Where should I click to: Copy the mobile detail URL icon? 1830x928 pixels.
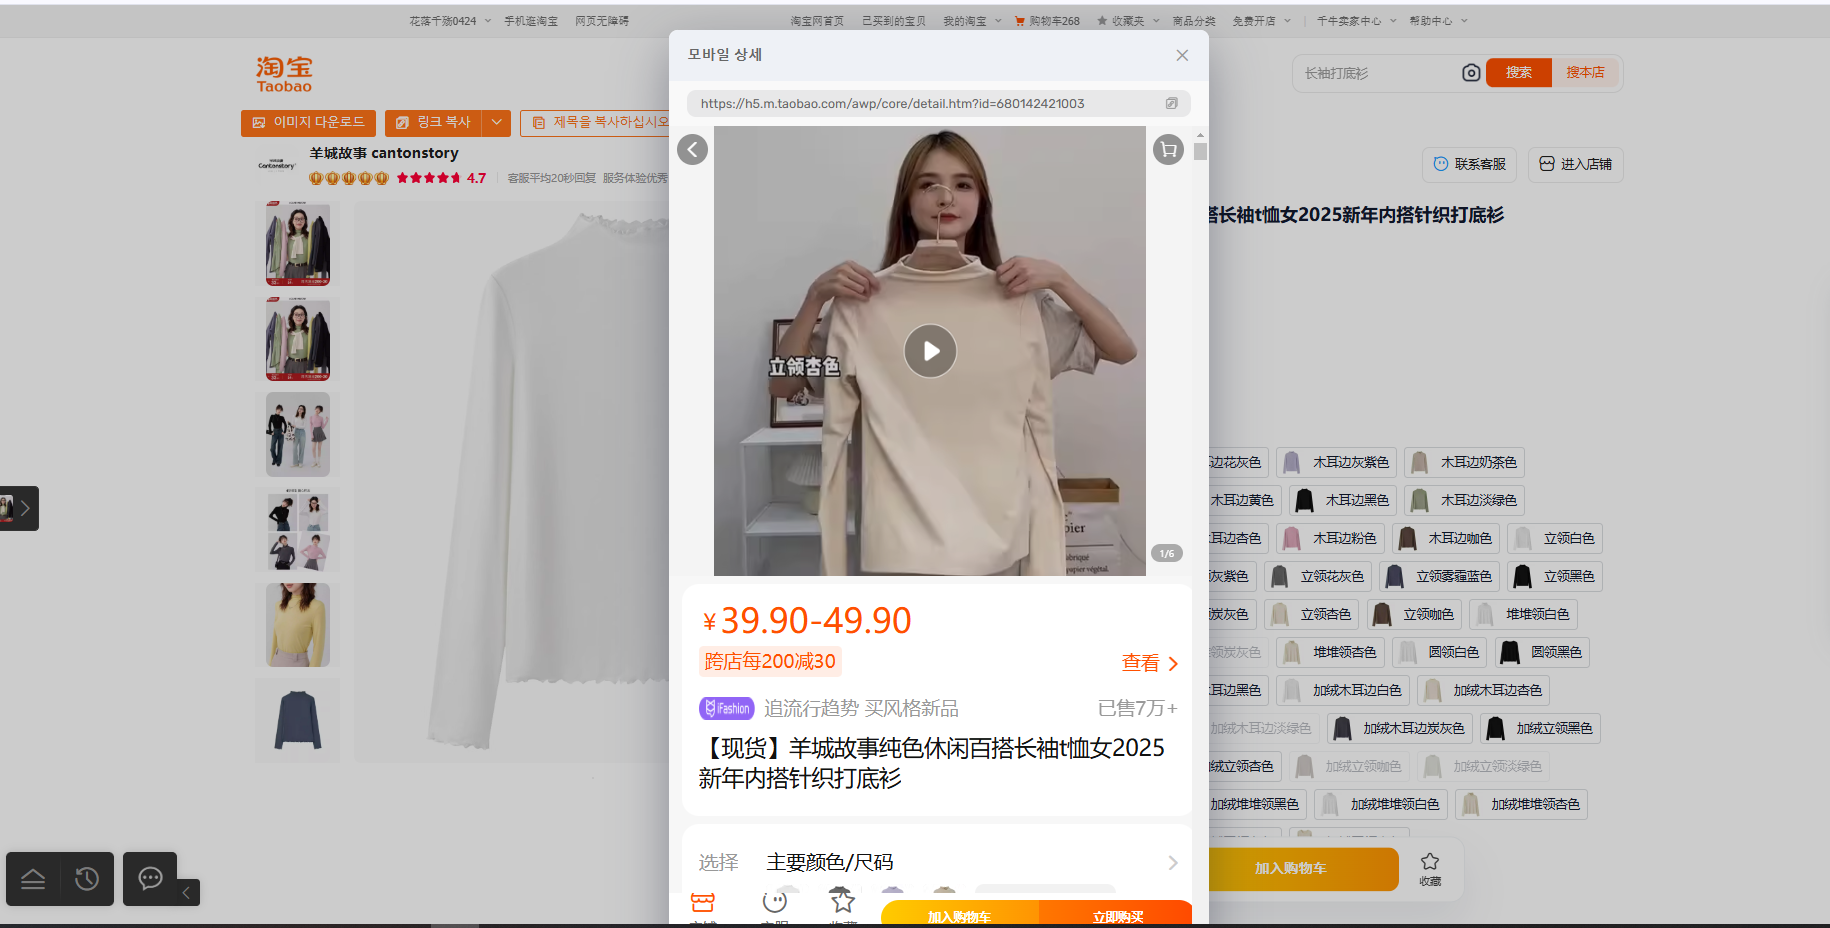tap(1171, 103)
